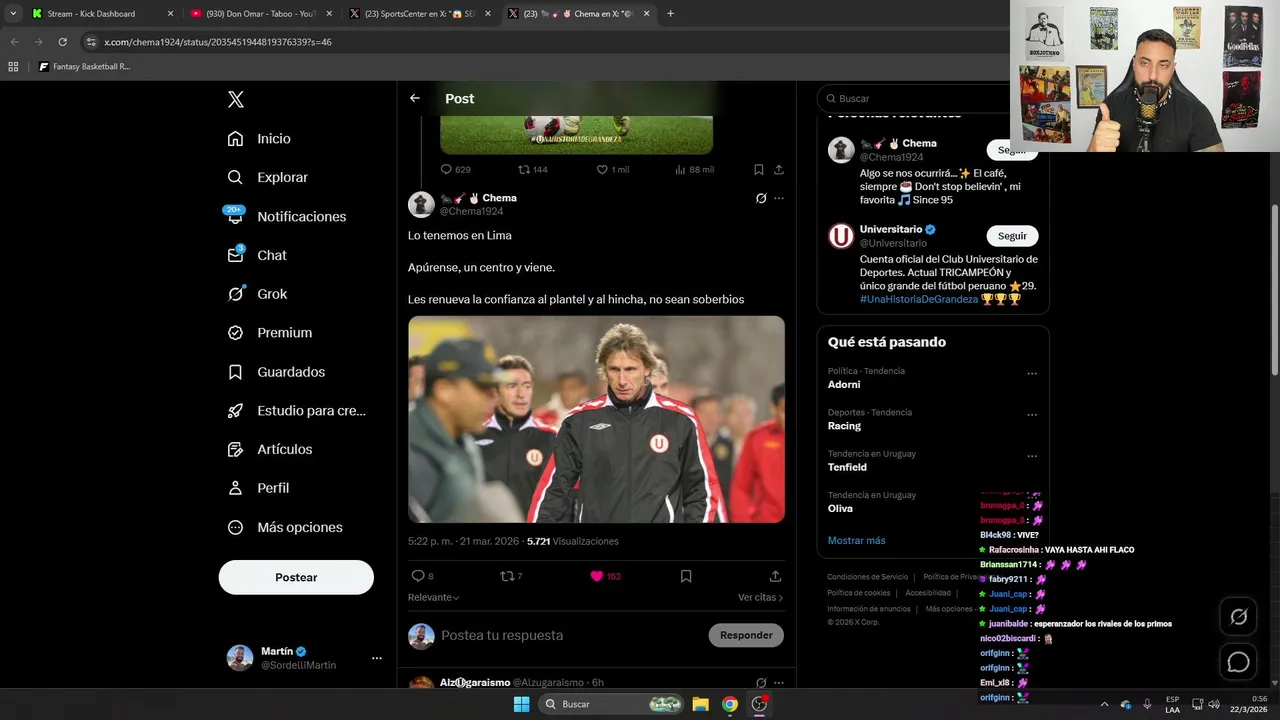Open File Explorer from taskbar
This screenshot has height=720, width=1280.
tap(701, 704)
